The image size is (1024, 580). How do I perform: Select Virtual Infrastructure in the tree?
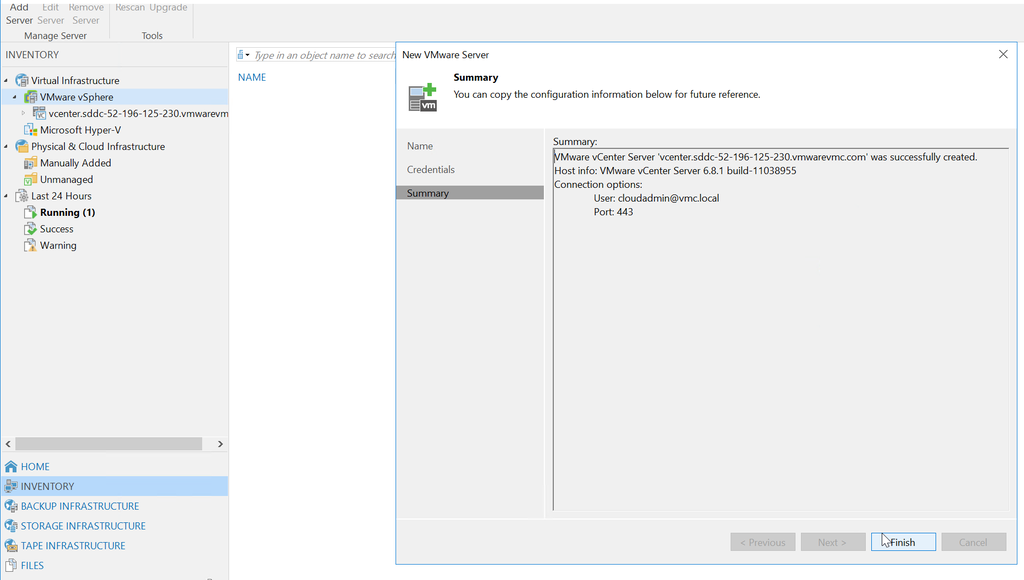pyautogui.click(x=75, y=80)
